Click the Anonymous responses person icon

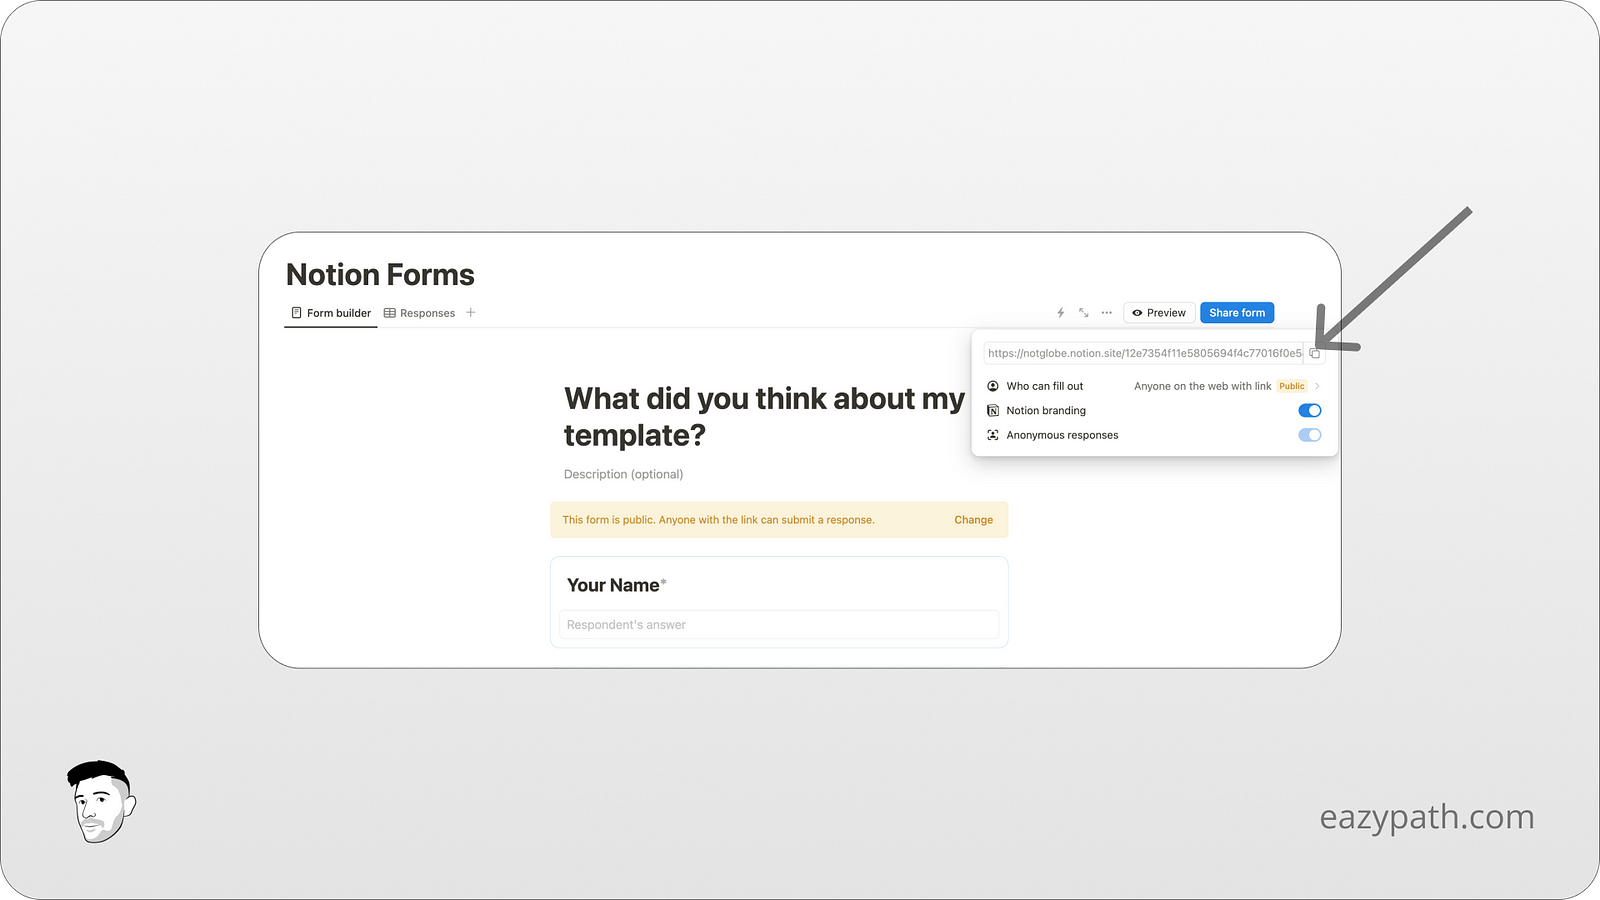click(992, 434)
